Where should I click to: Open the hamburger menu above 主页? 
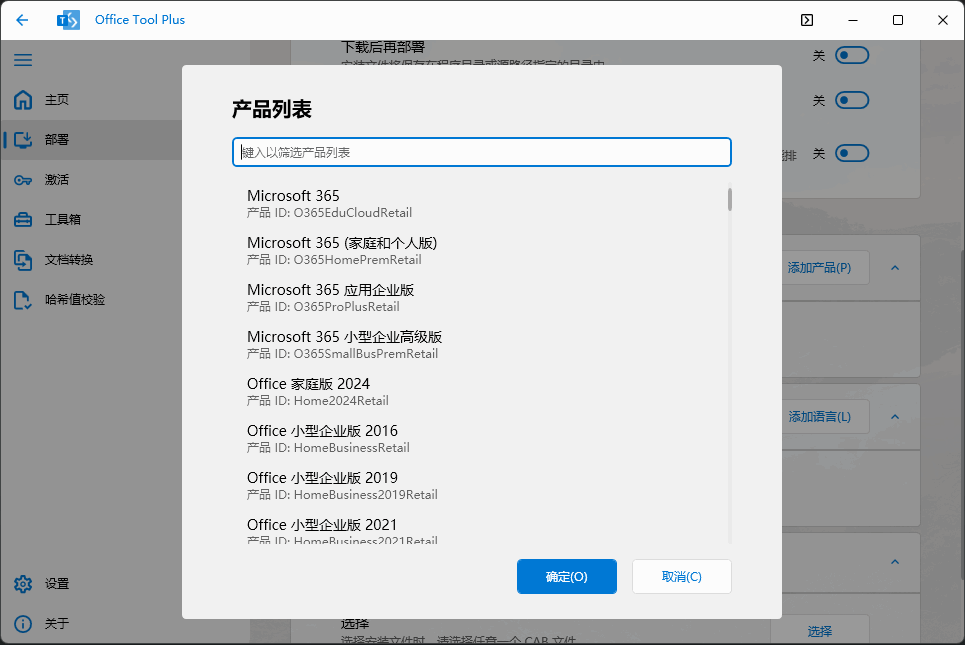click(x=23, y=60)
